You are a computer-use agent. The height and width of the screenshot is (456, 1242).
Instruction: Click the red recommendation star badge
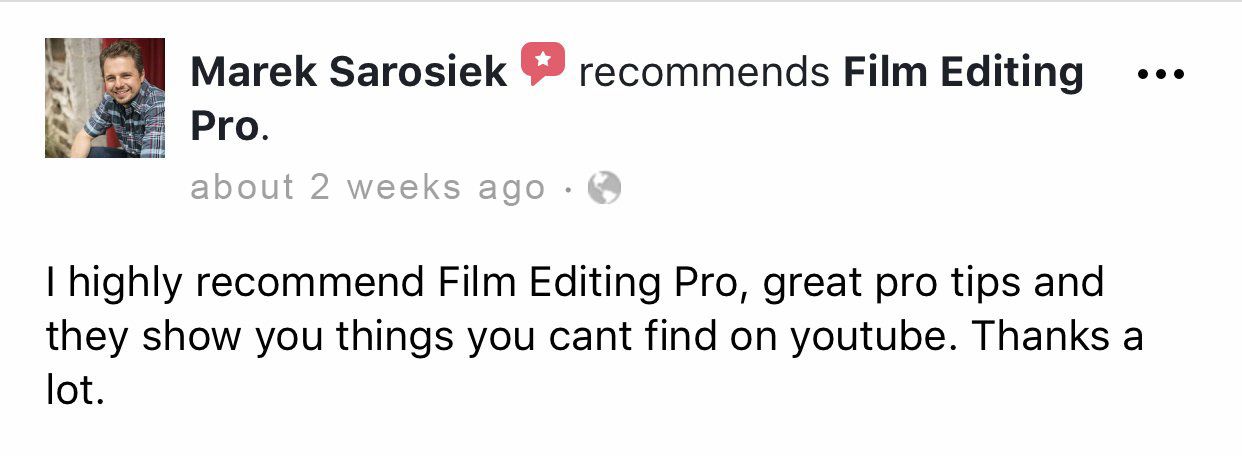pos(543,64)
